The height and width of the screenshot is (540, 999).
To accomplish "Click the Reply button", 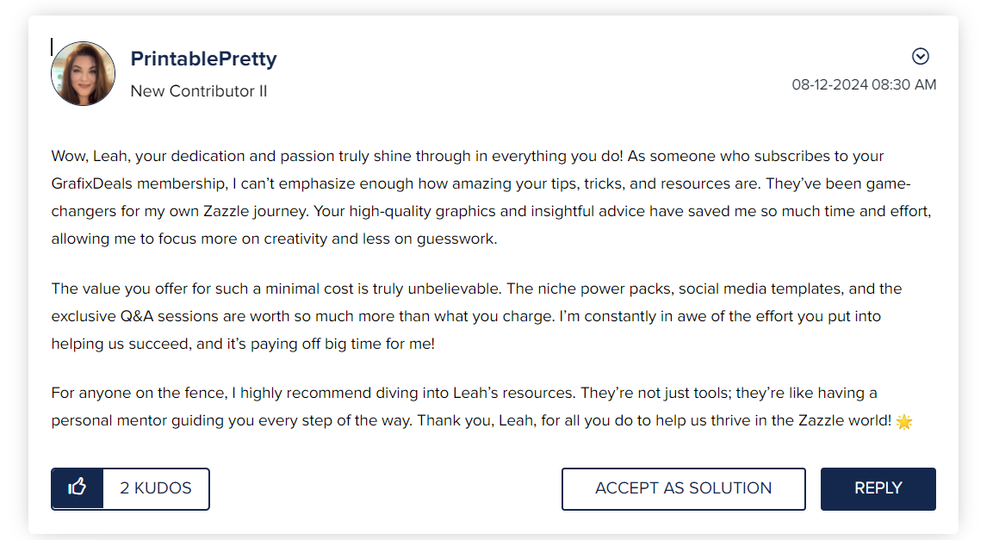I will pos(878,488).
